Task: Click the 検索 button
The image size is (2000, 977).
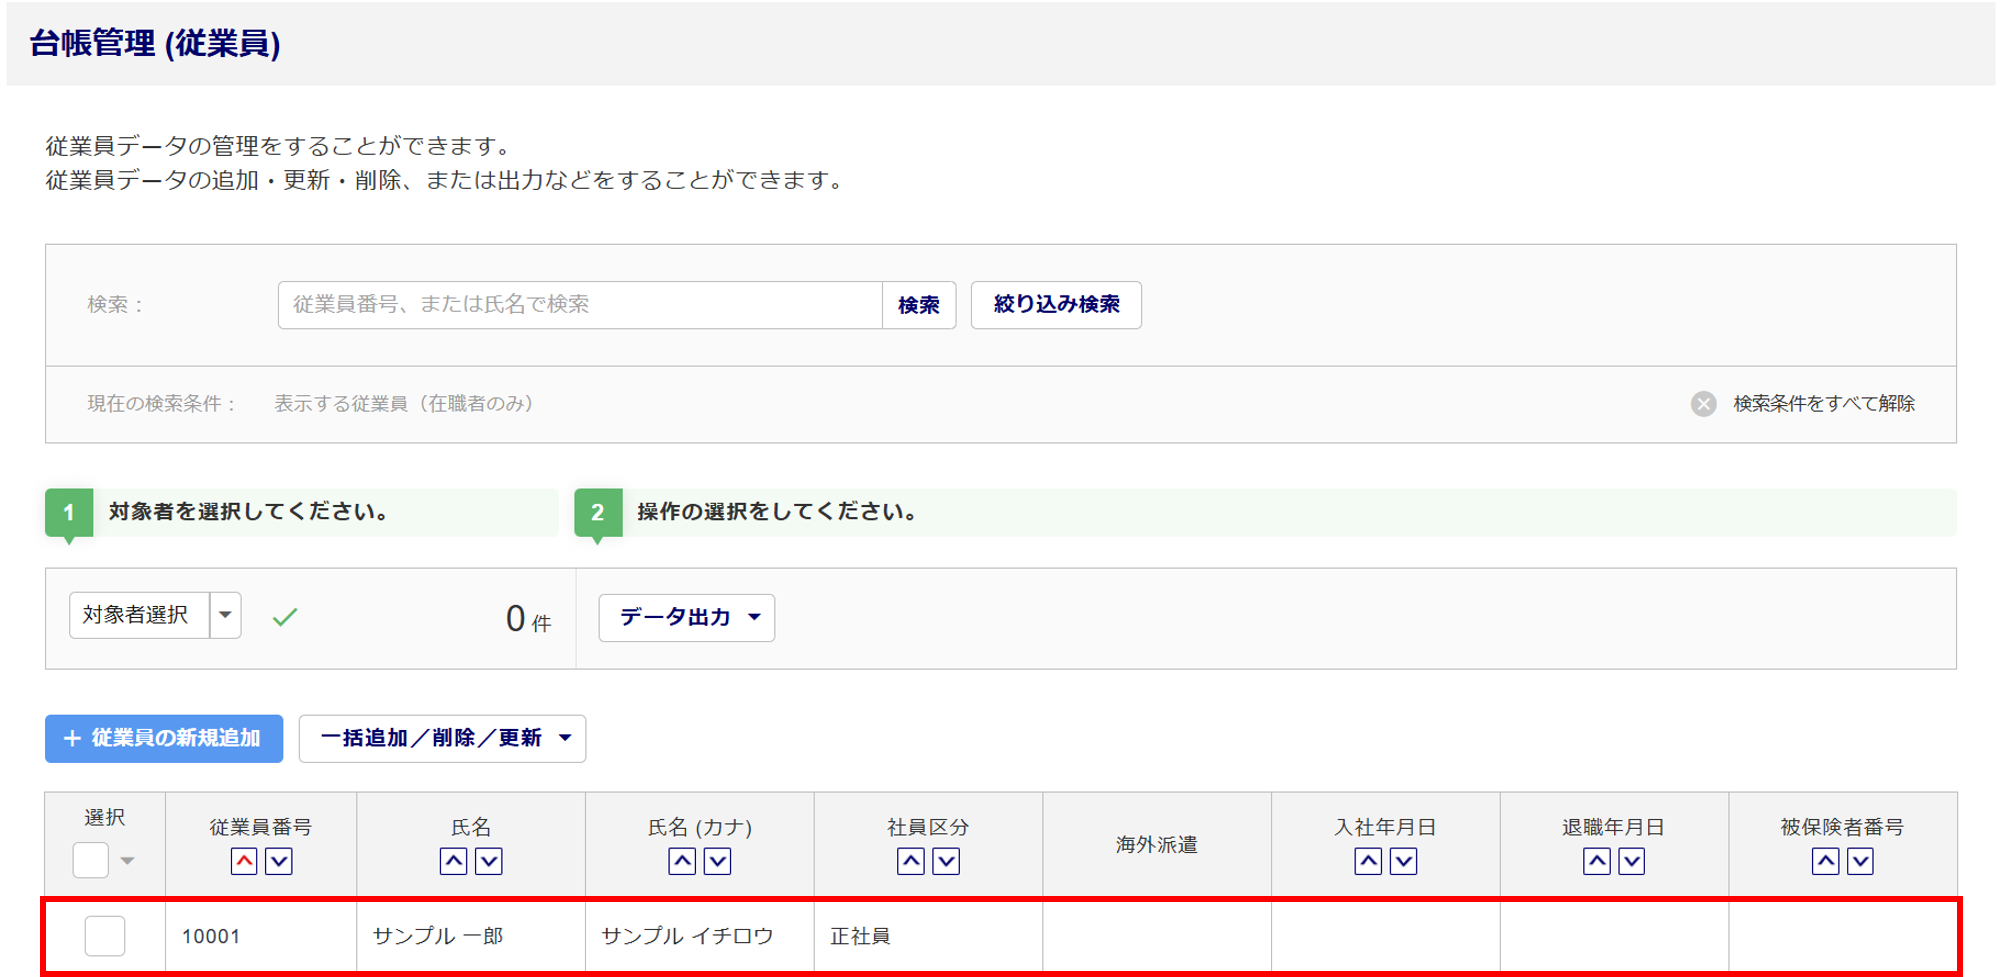Action: click(x=918, y=305)
